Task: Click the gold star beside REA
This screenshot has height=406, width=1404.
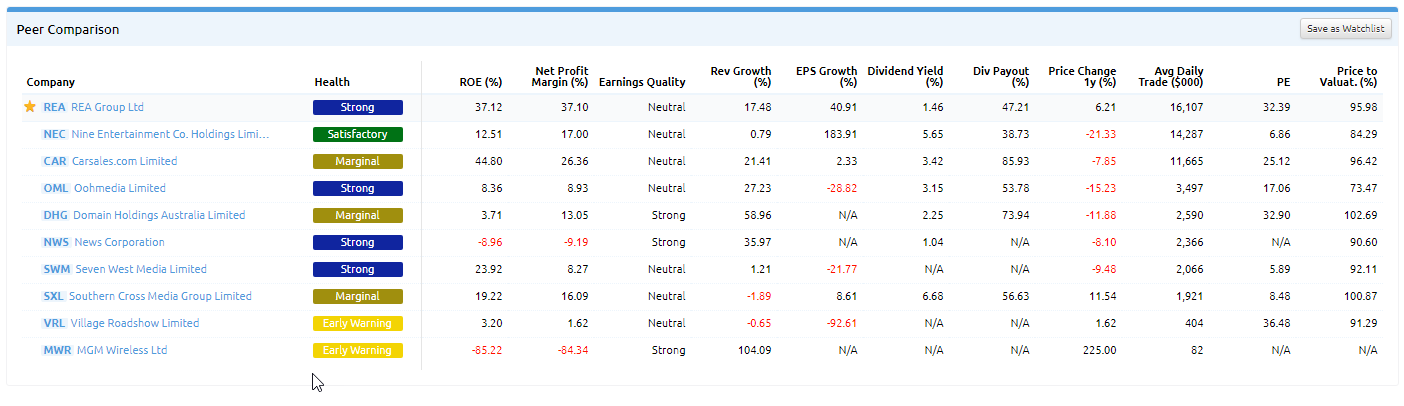Action: 30,107
